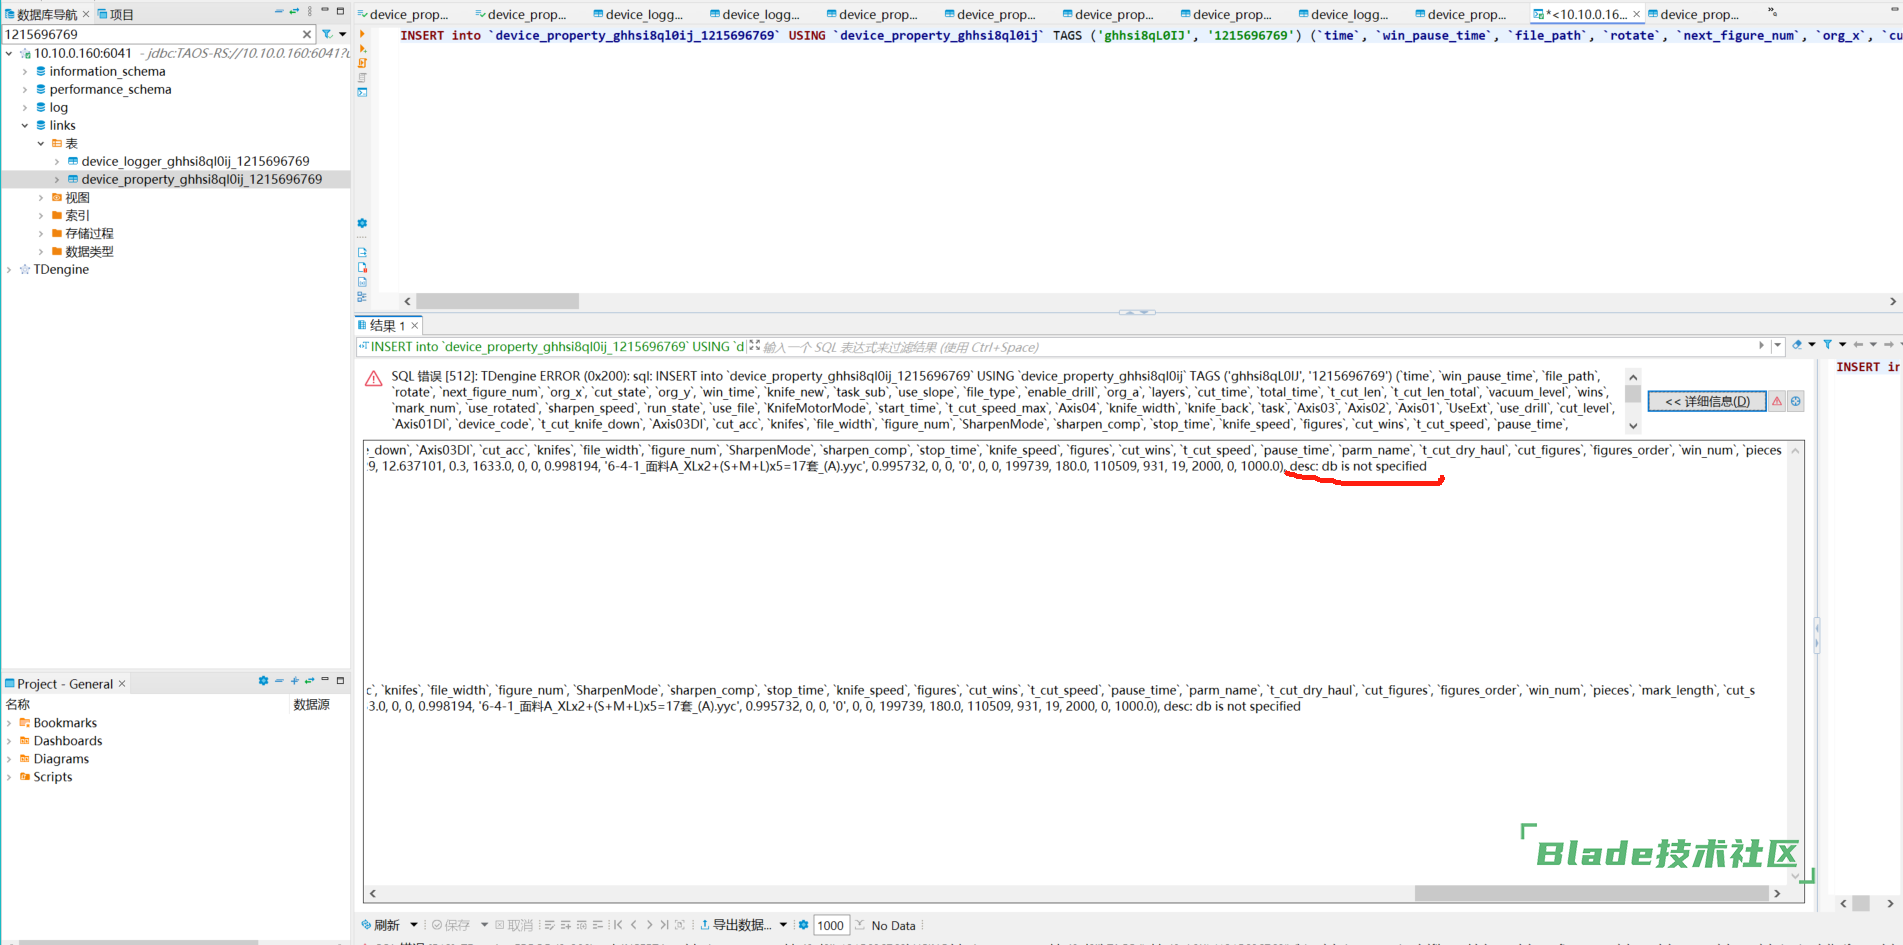Viewport: 1903px width, 945px height.
Task: Expand the TDengine connection node
Action: (x=10, y=270)
